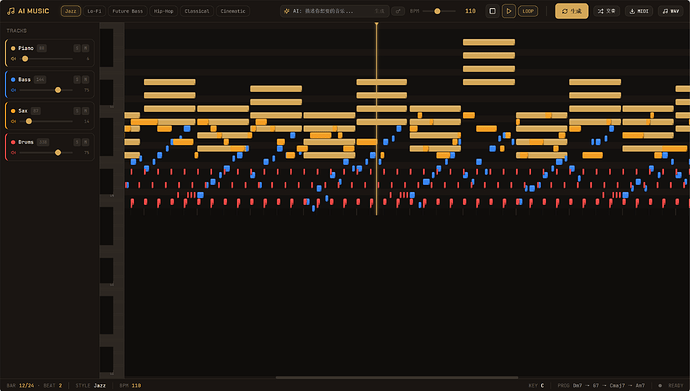Click the AI MUSIC note logo
Screen dimensions: 690x391
(x=11, y=11)
